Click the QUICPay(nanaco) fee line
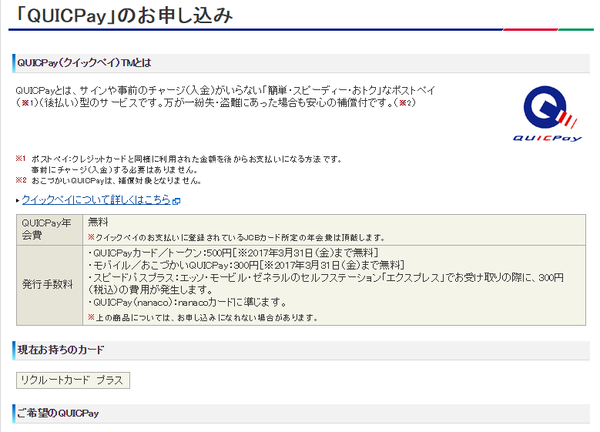Image resolution: width=600 pixels, height=432 pixels. 187,302
